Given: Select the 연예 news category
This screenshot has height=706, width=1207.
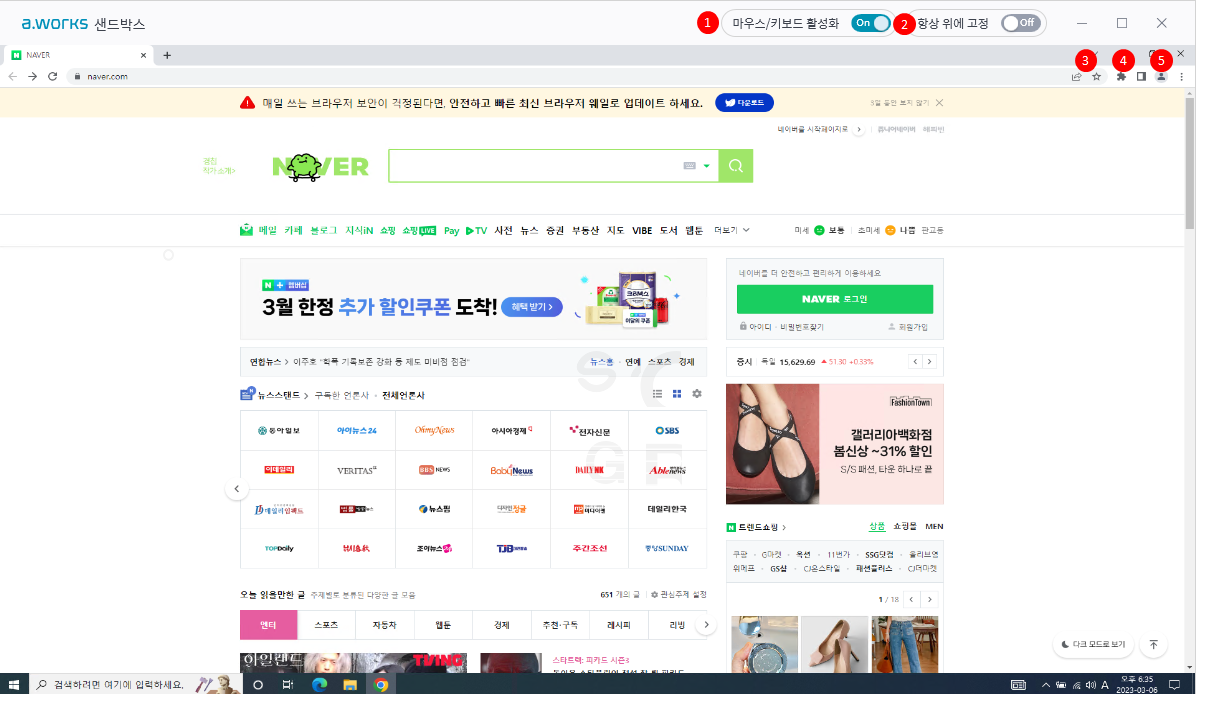Looking at the screenshot, I should (x=633, y=361).
